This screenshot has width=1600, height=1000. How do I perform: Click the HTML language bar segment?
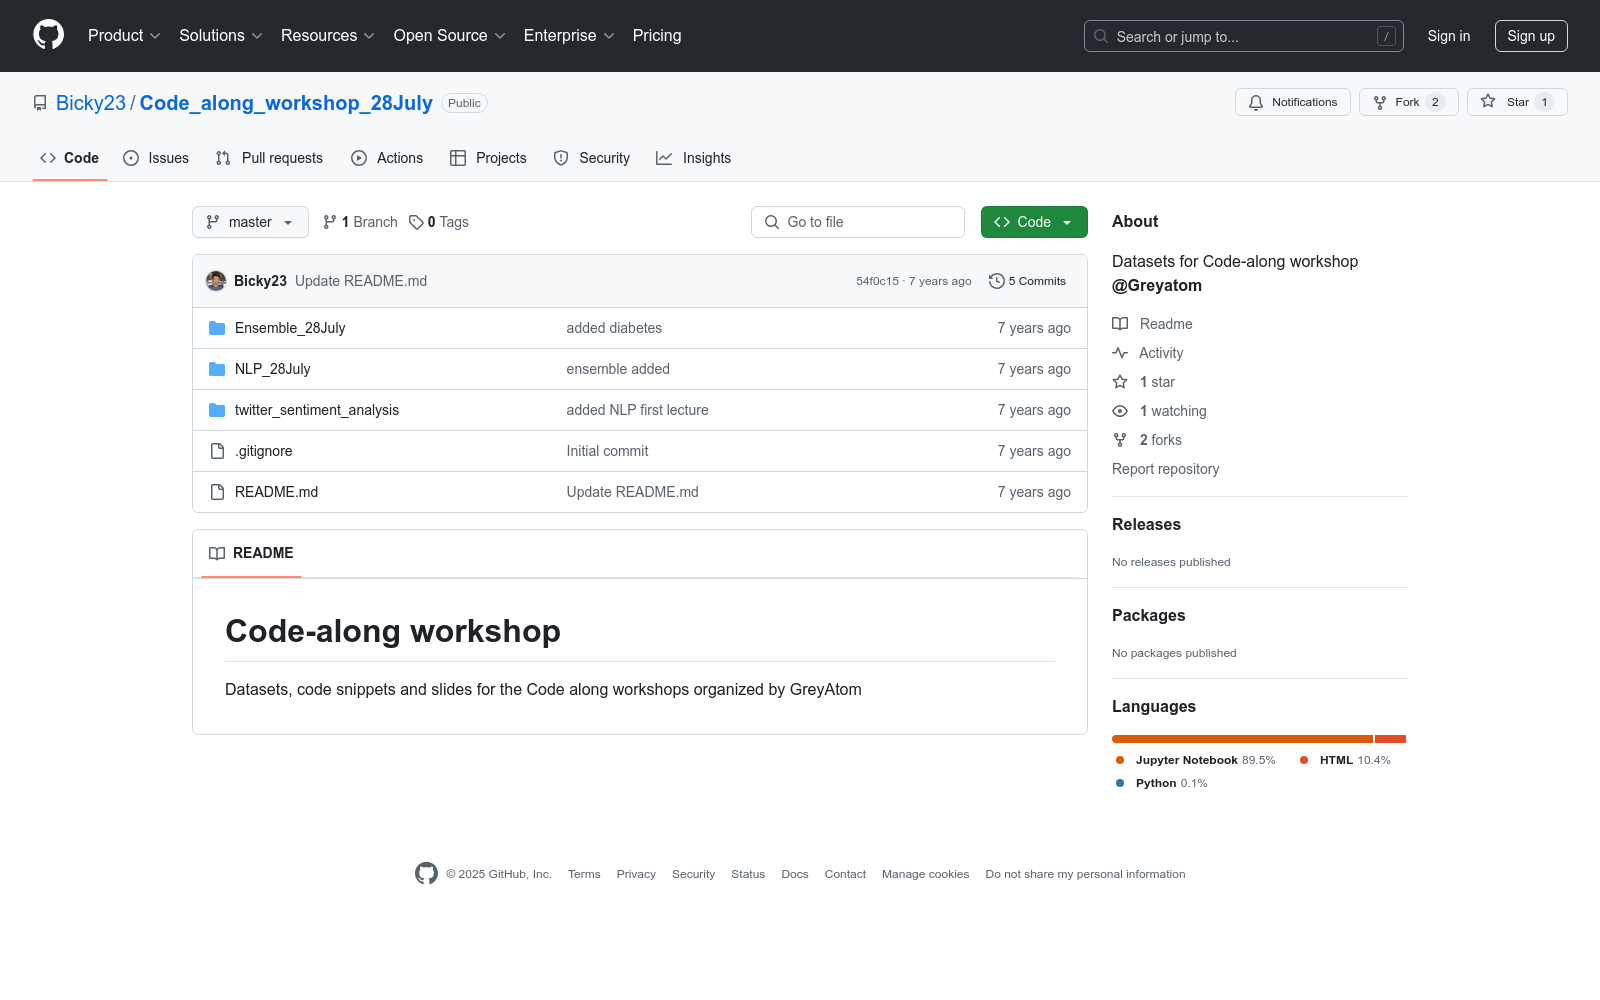pos(1391,739)
